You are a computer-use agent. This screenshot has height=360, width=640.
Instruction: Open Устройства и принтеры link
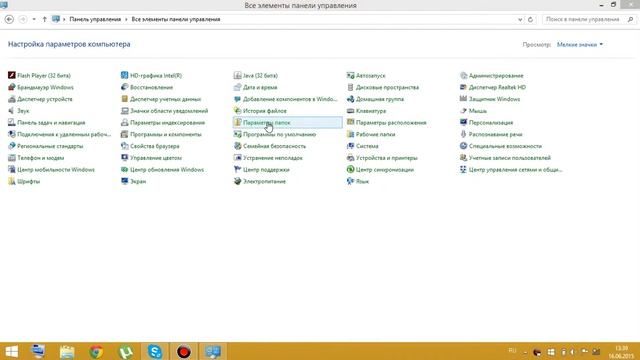387,158
